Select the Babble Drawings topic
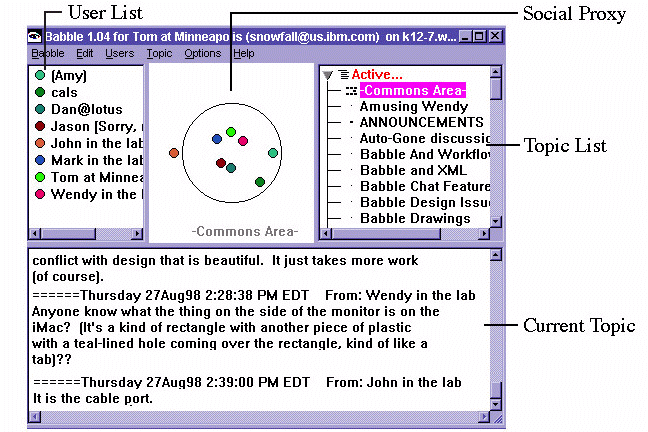The height and width of the screenshot is (432, 648). (415, 218)
